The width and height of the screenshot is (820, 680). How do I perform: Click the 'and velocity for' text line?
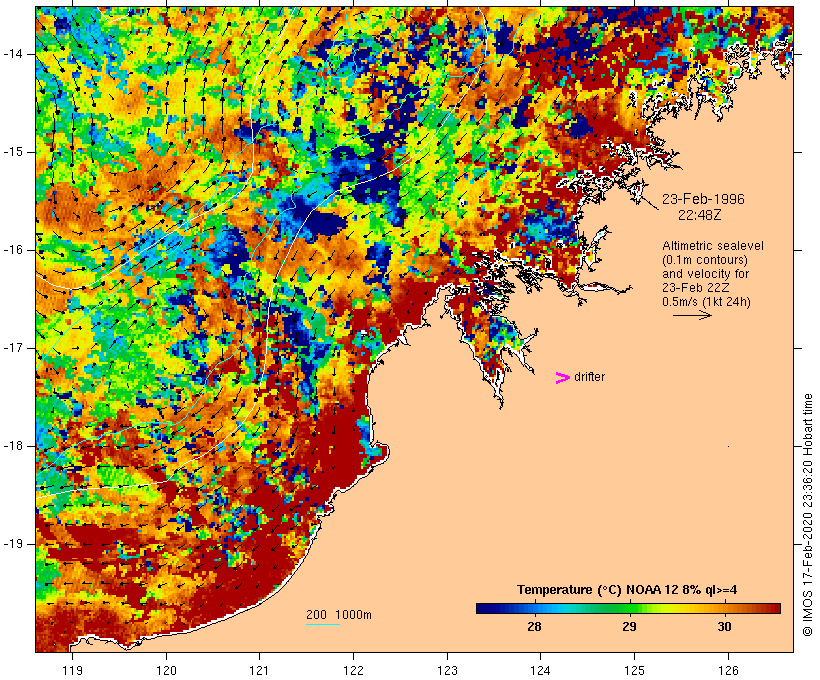click(705, 274)
